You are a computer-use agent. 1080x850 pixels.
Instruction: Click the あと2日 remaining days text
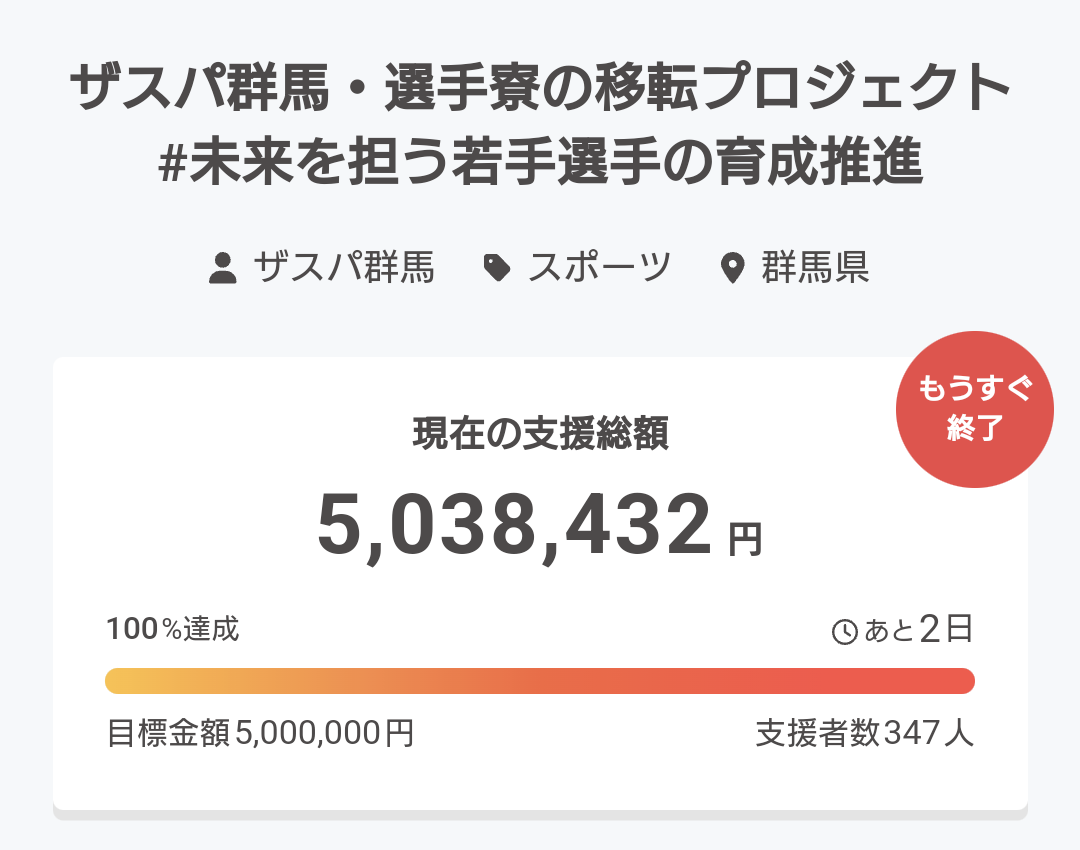[x=917, y=629]
